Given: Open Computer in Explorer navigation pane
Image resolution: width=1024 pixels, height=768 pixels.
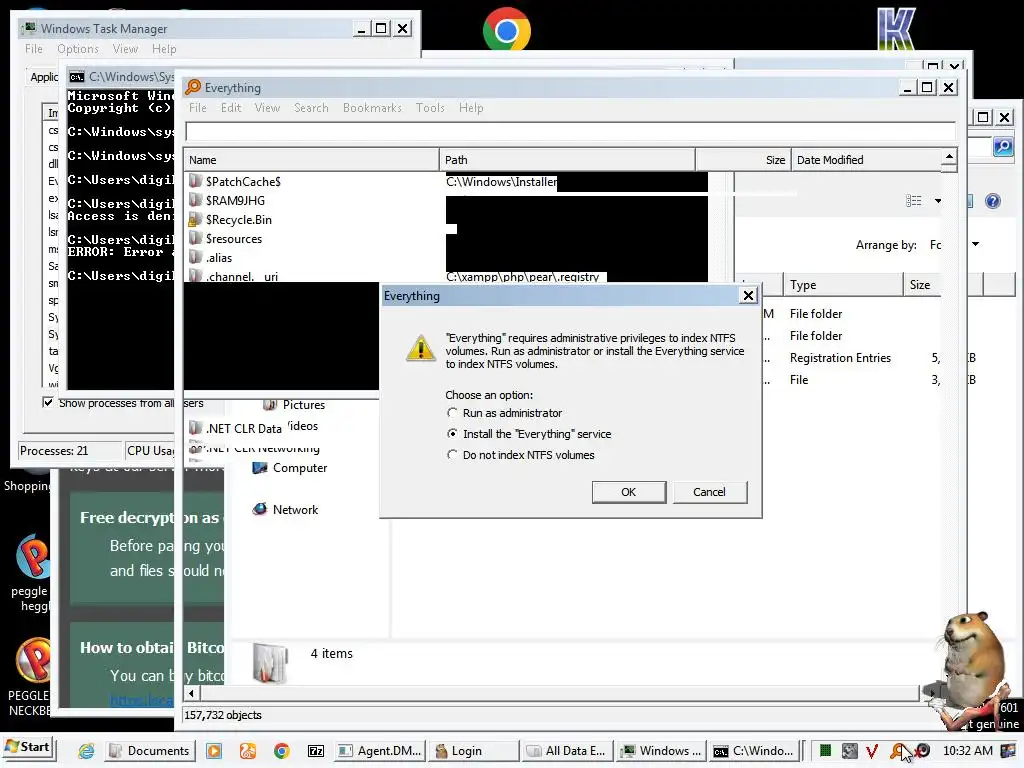Looking at the screenshot, I should pos(289,468).
